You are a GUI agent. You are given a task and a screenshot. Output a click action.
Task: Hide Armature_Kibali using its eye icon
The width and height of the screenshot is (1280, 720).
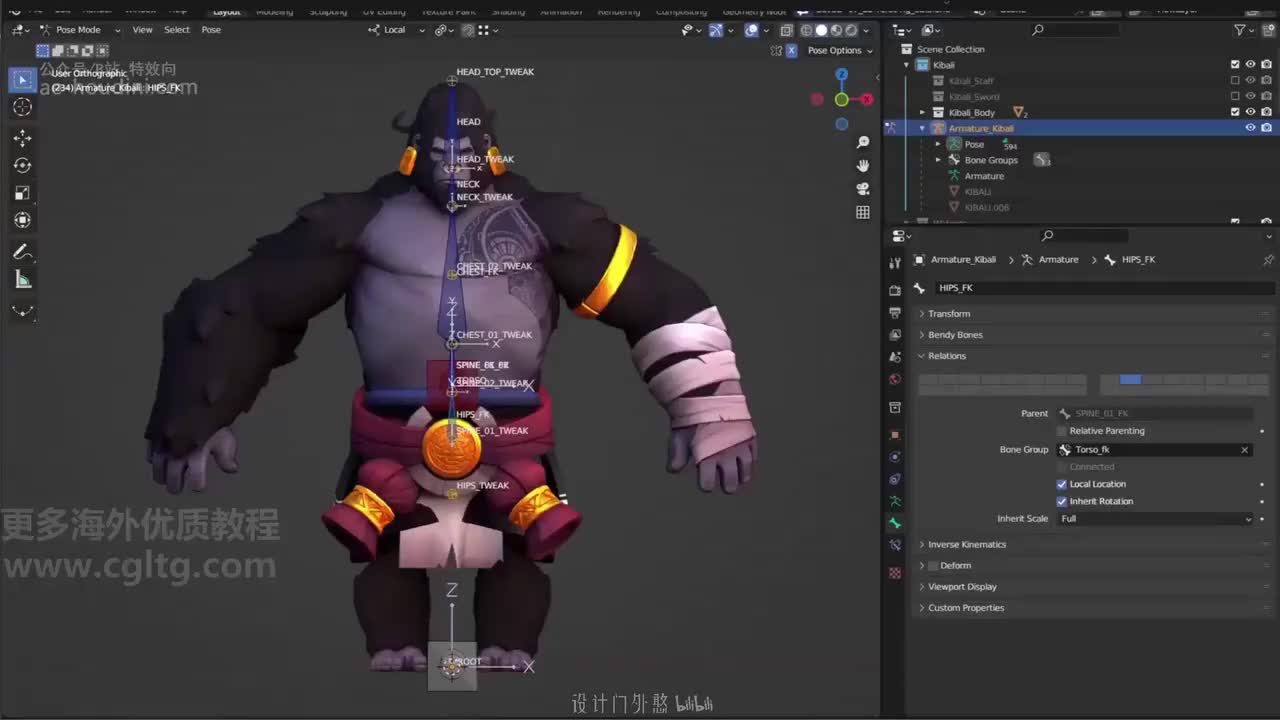pos(1250,128)
